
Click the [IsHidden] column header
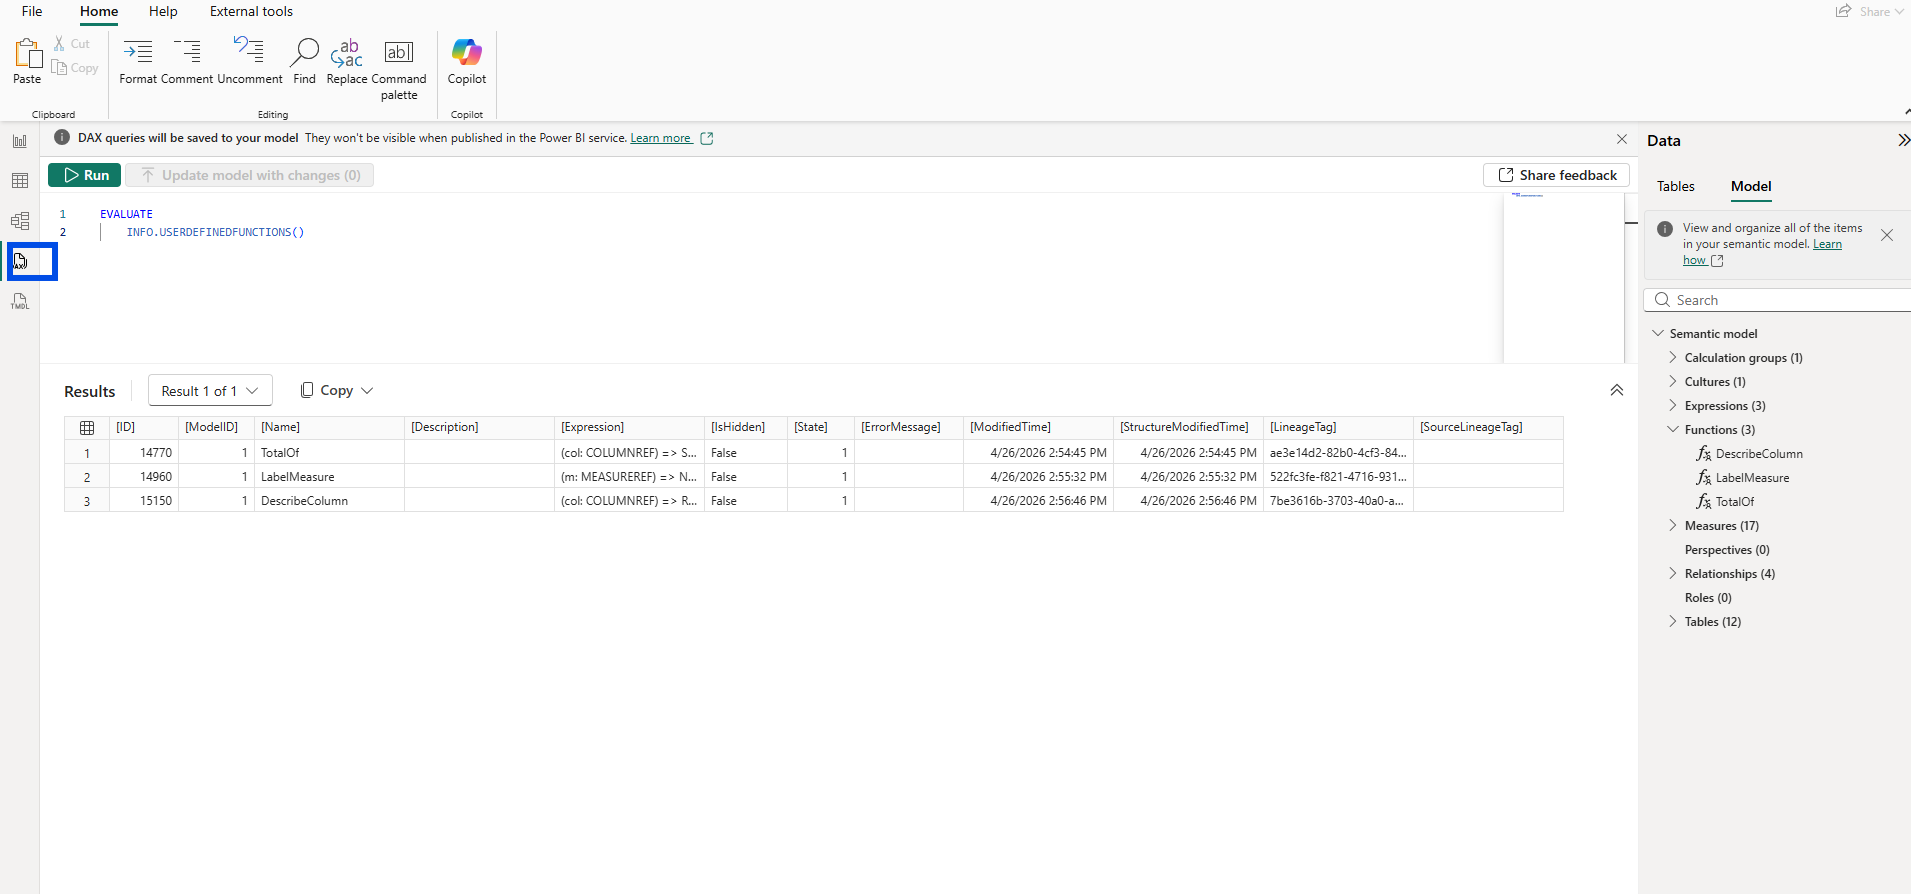click(746, 427)
